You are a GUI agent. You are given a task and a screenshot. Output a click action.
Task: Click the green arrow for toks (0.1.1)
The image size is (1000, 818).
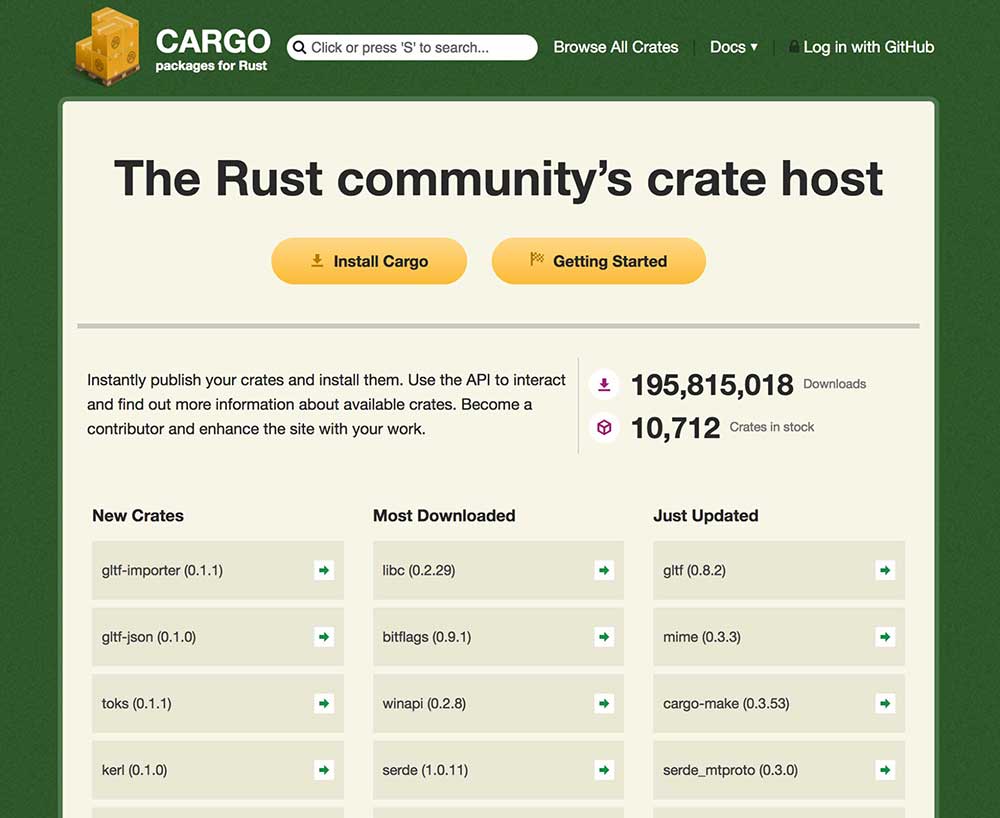(324, 703)
